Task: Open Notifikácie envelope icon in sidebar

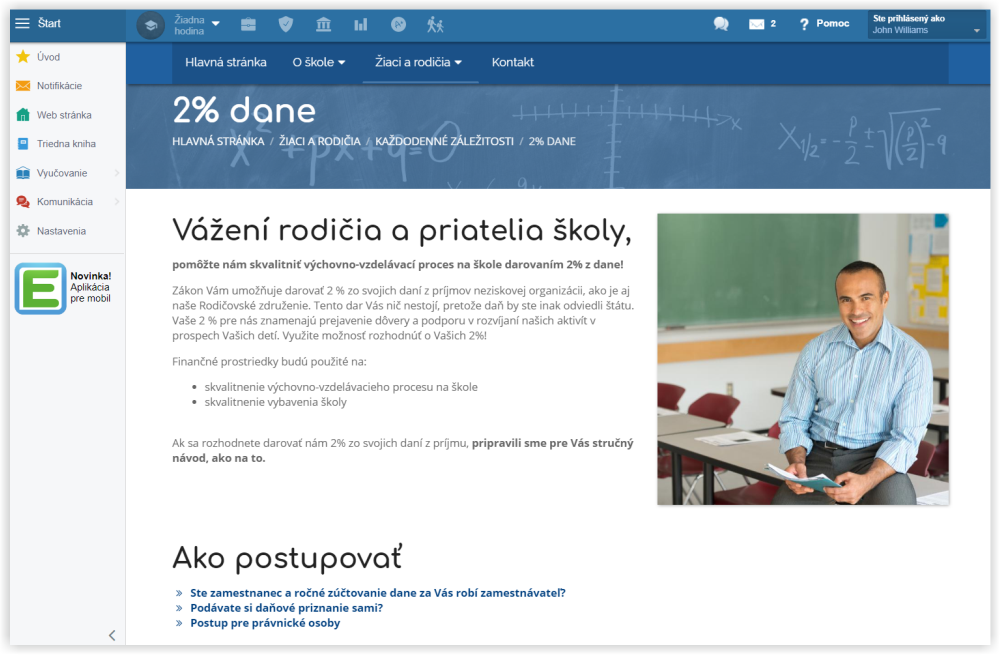Action: pyautogui.click(x=23, y=85)
